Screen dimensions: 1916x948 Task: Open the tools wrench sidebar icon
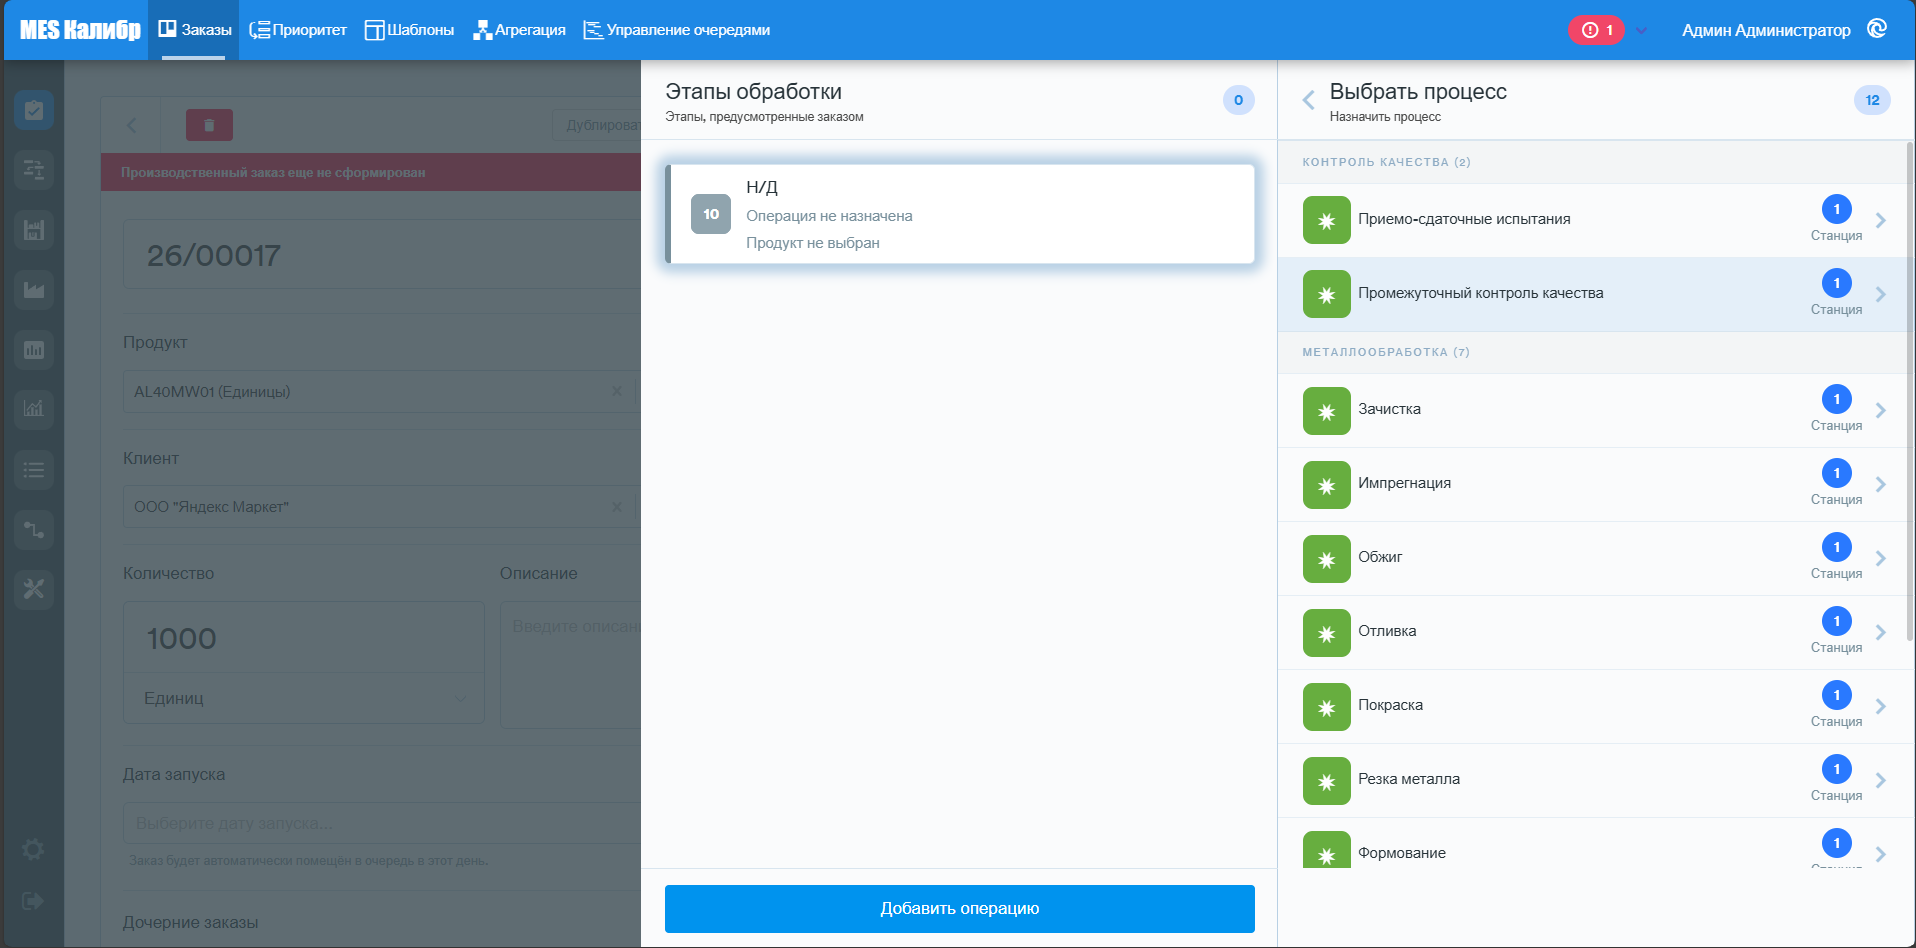(34, 589)
